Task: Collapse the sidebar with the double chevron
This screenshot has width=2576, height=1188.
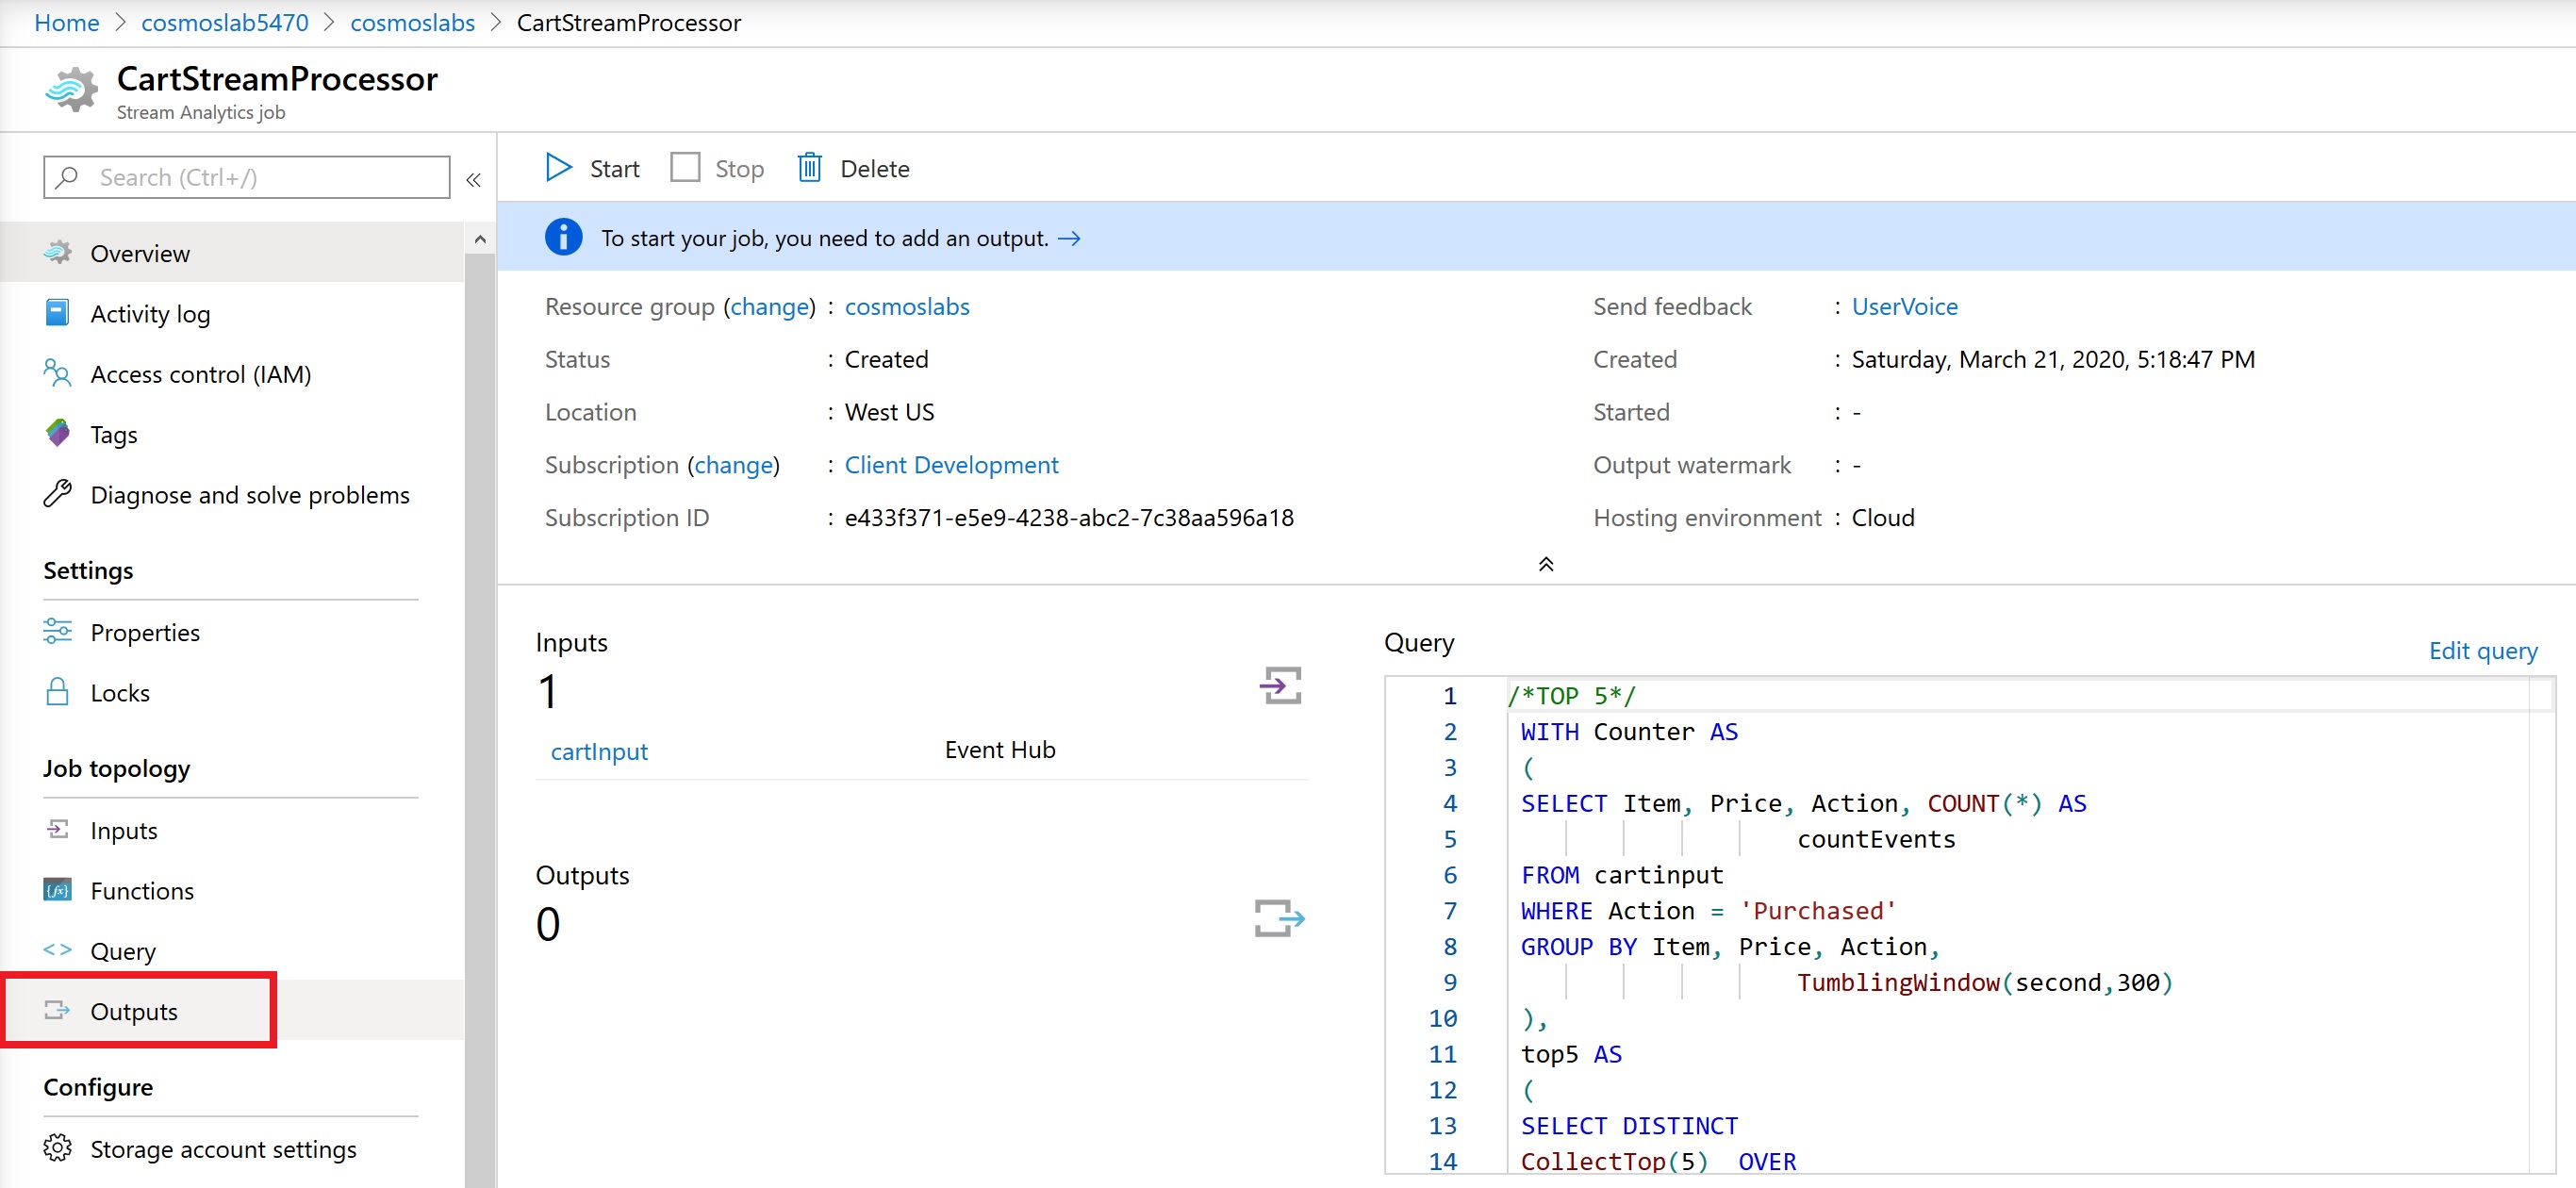Action: pos(473,180)
